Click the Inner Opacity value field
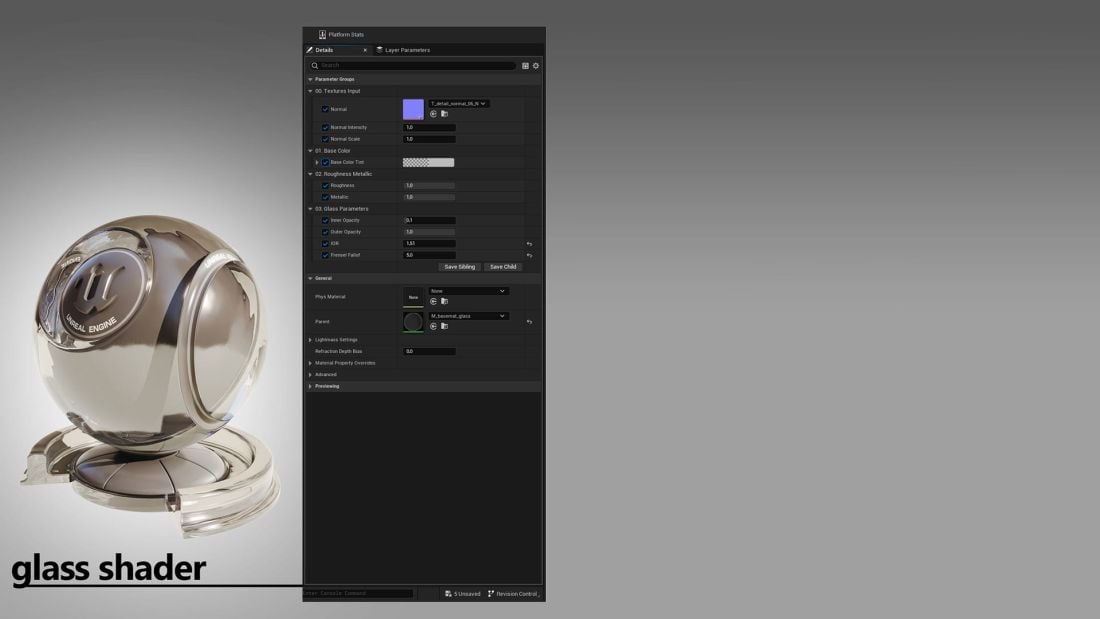Screen dimensions: 1100x619 coord(429,220)
